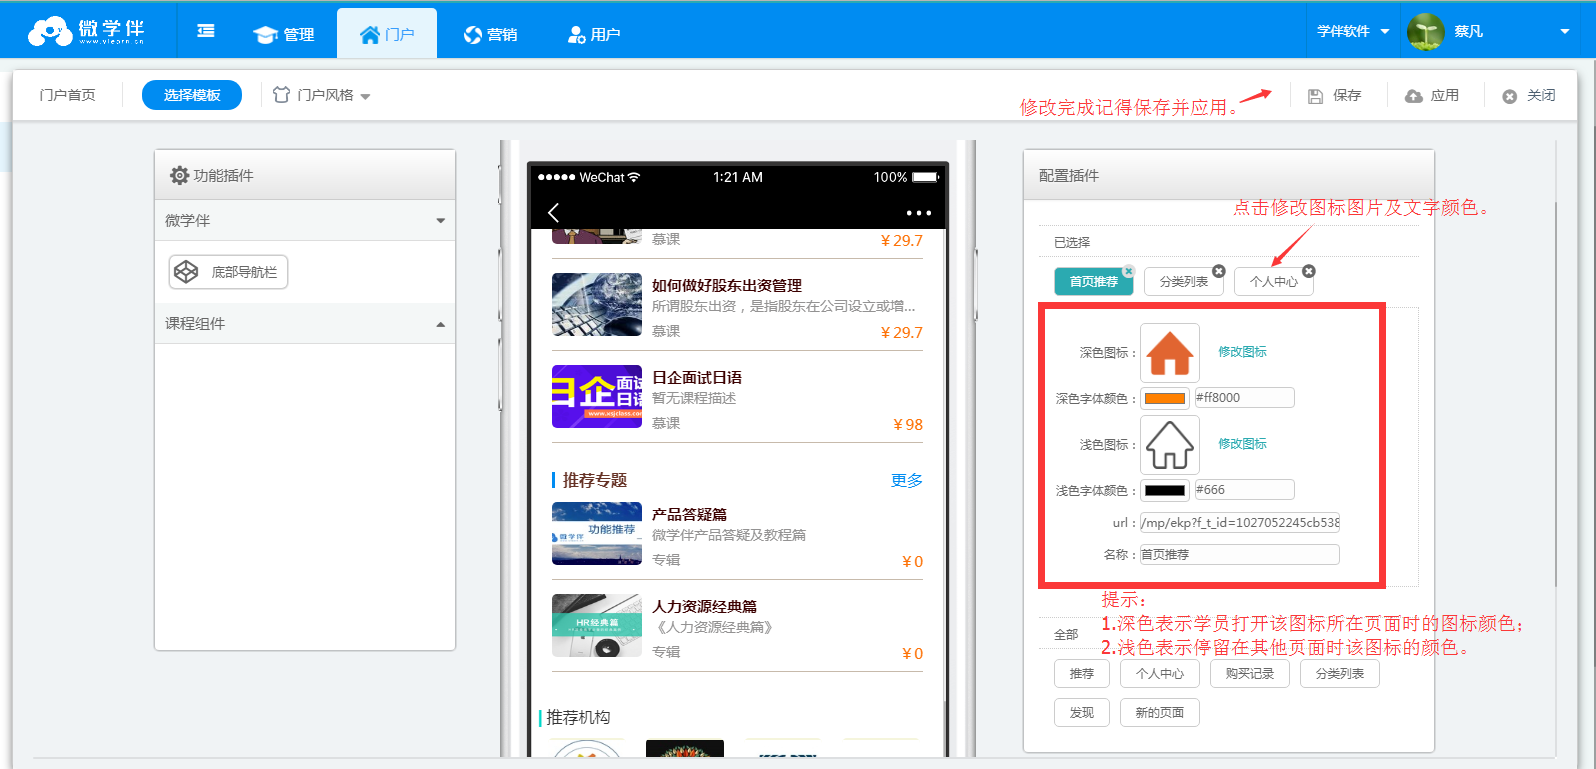1596x769 pixels.
Task: Click 更多 next to 推荐专题
Action: 907,481
